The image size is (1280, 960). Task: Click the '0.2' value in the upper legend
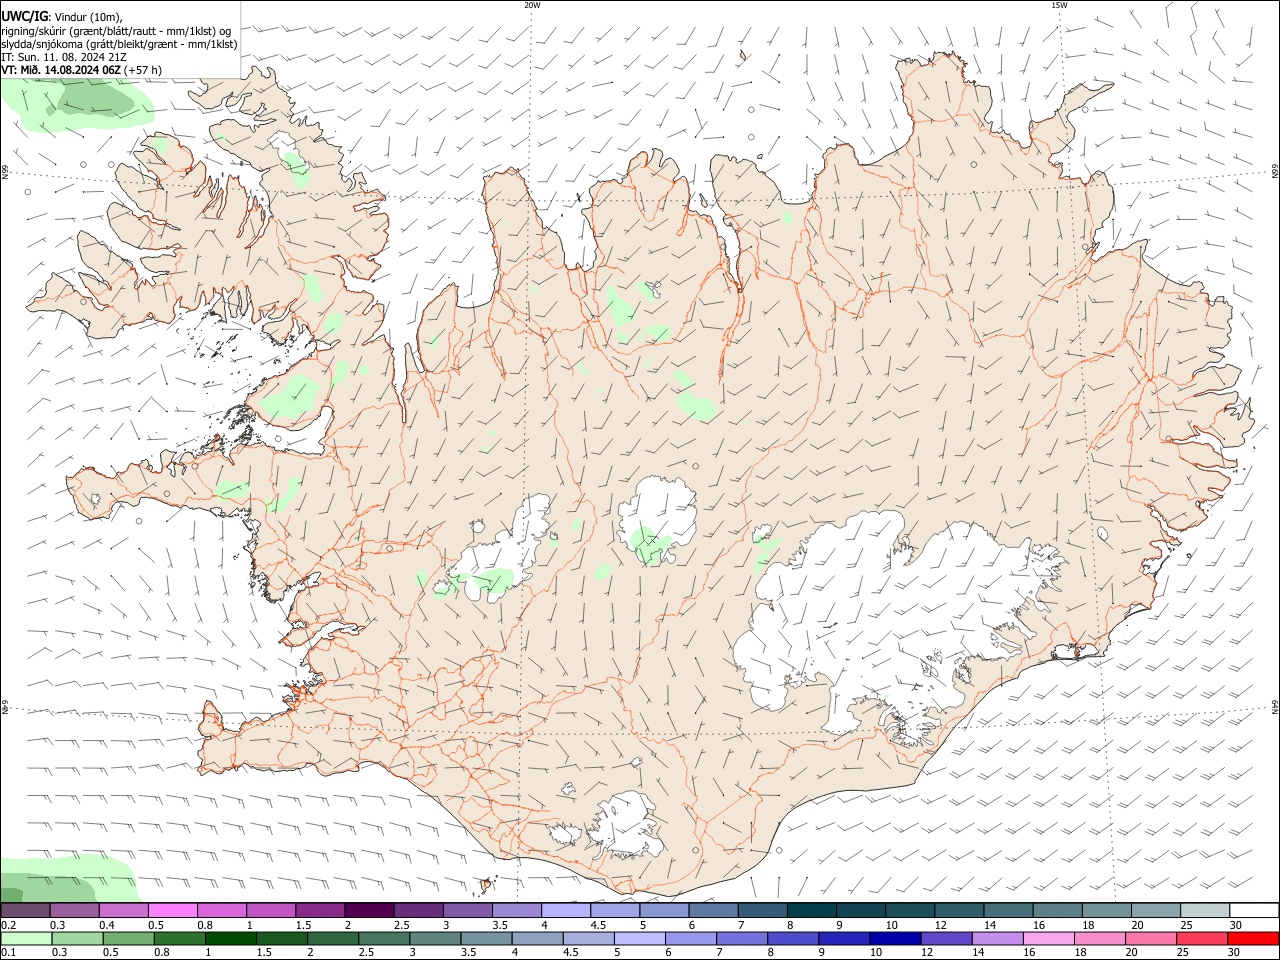tap(8, 925)
